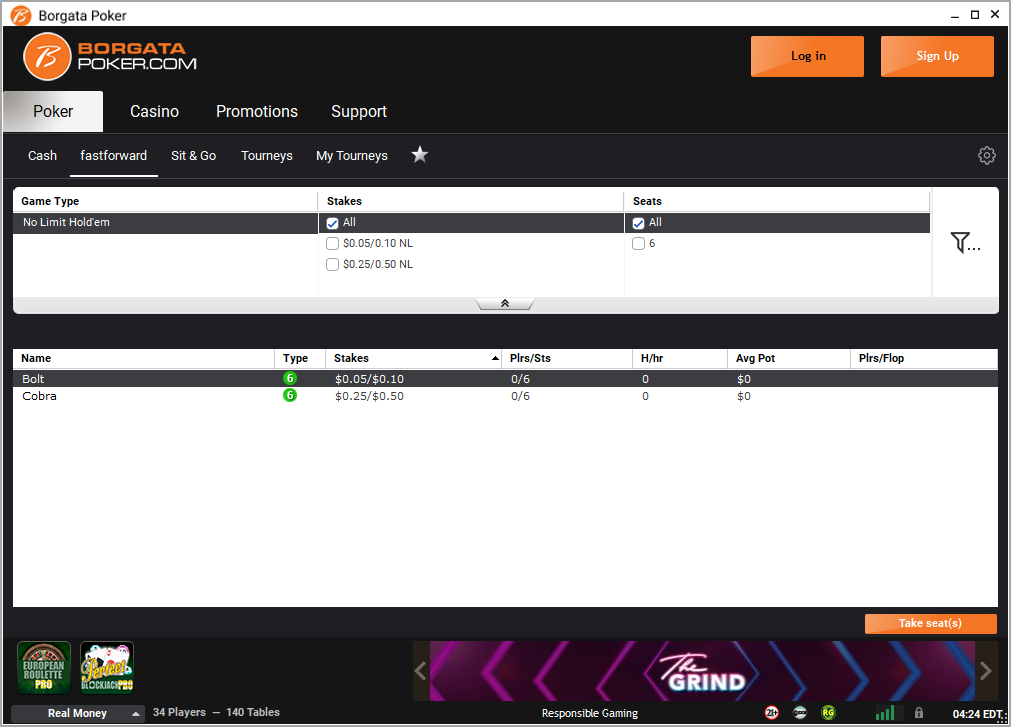Click the green 6-max icon for Bolt
1011x727 pixels.
(290, 378)
